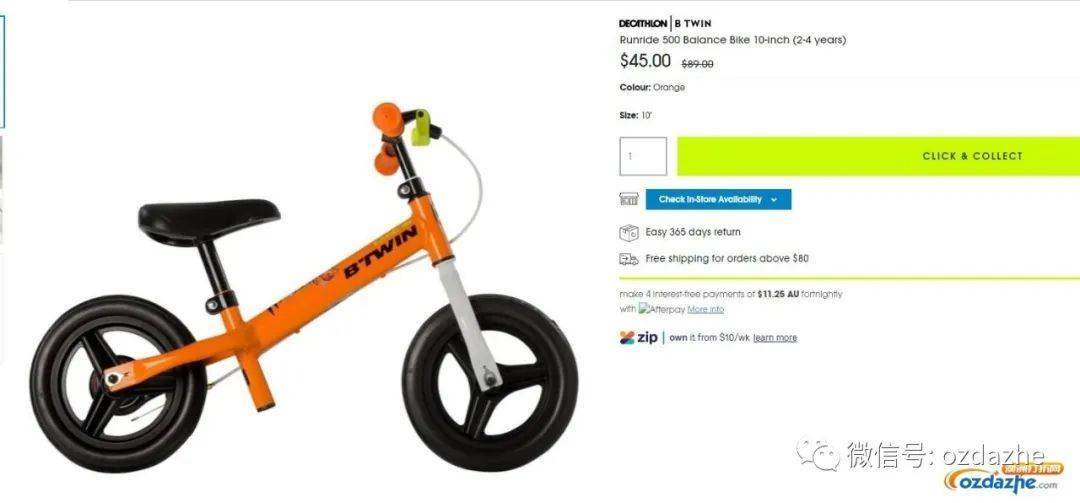1080x503 pixels.
Task: Click the Decathlon brand logo
Action: click(x=643, y=23)
